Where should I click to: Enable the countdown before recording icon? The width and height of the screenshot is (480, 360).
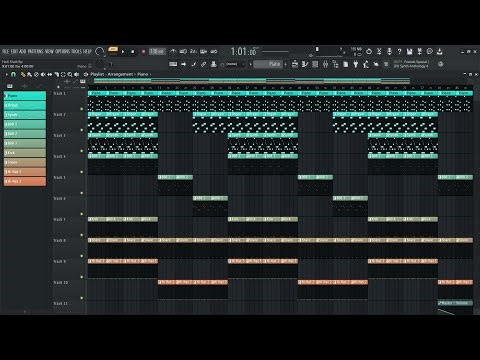coord(193,51)
